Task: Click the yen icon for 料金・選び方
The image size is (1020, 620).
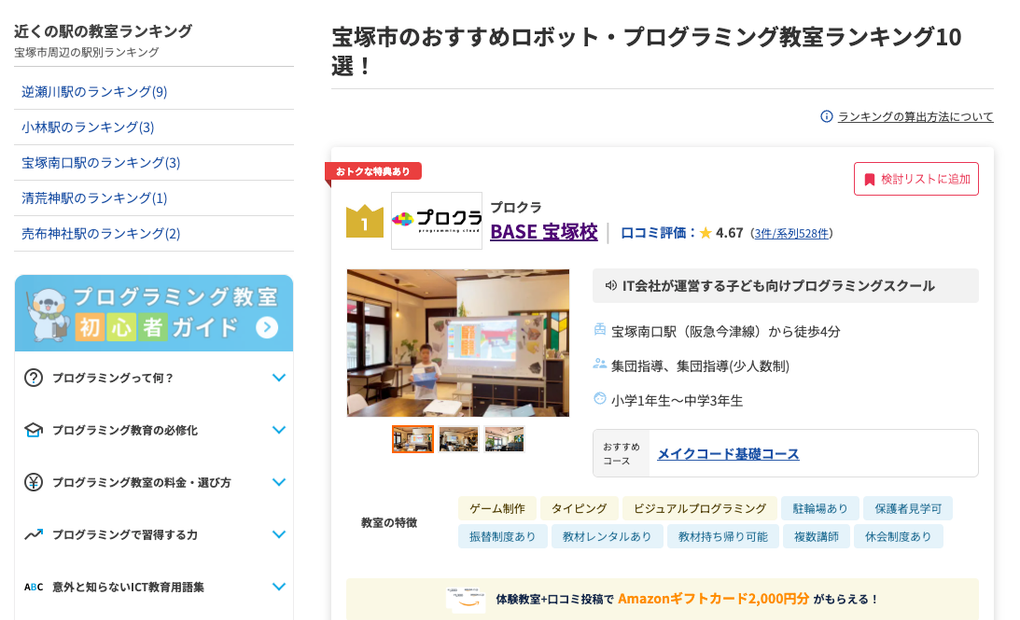Action: click(33, 482)
